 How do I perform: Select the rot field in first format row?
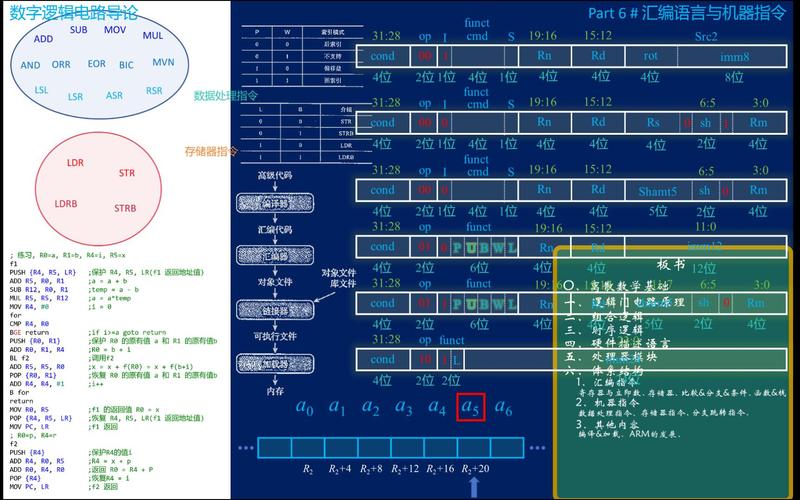pyautogui.click(x=651, y=56)
